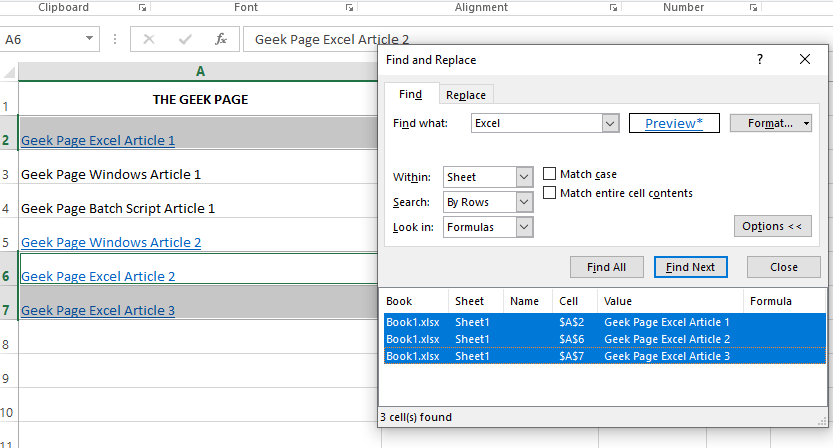Screen dimensions: 833x448
Task: Open the Font dialog launcher icon
Action: click(349, 8)
